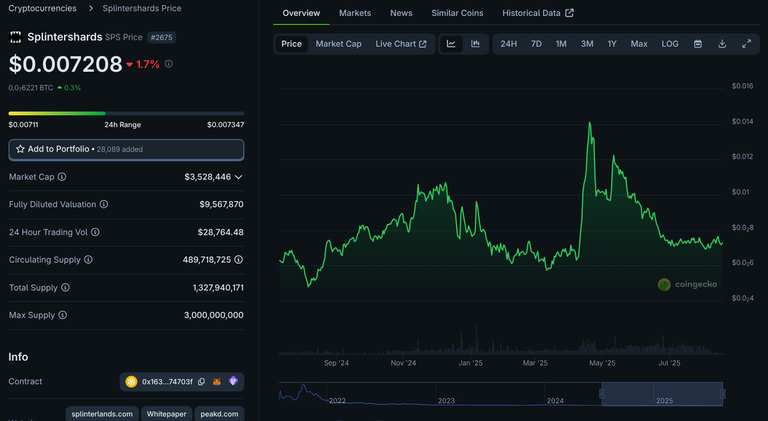The width and height of the screenshot is (768, 421).
Task: Click the $0.007208 current price text
Action: 65,64
